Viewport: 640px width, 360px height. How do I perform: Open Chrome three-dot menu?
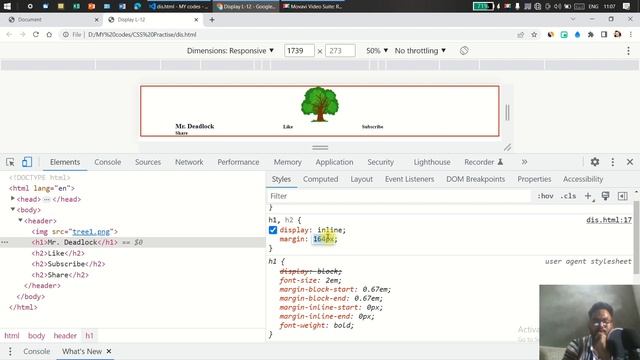coord(631,35)
